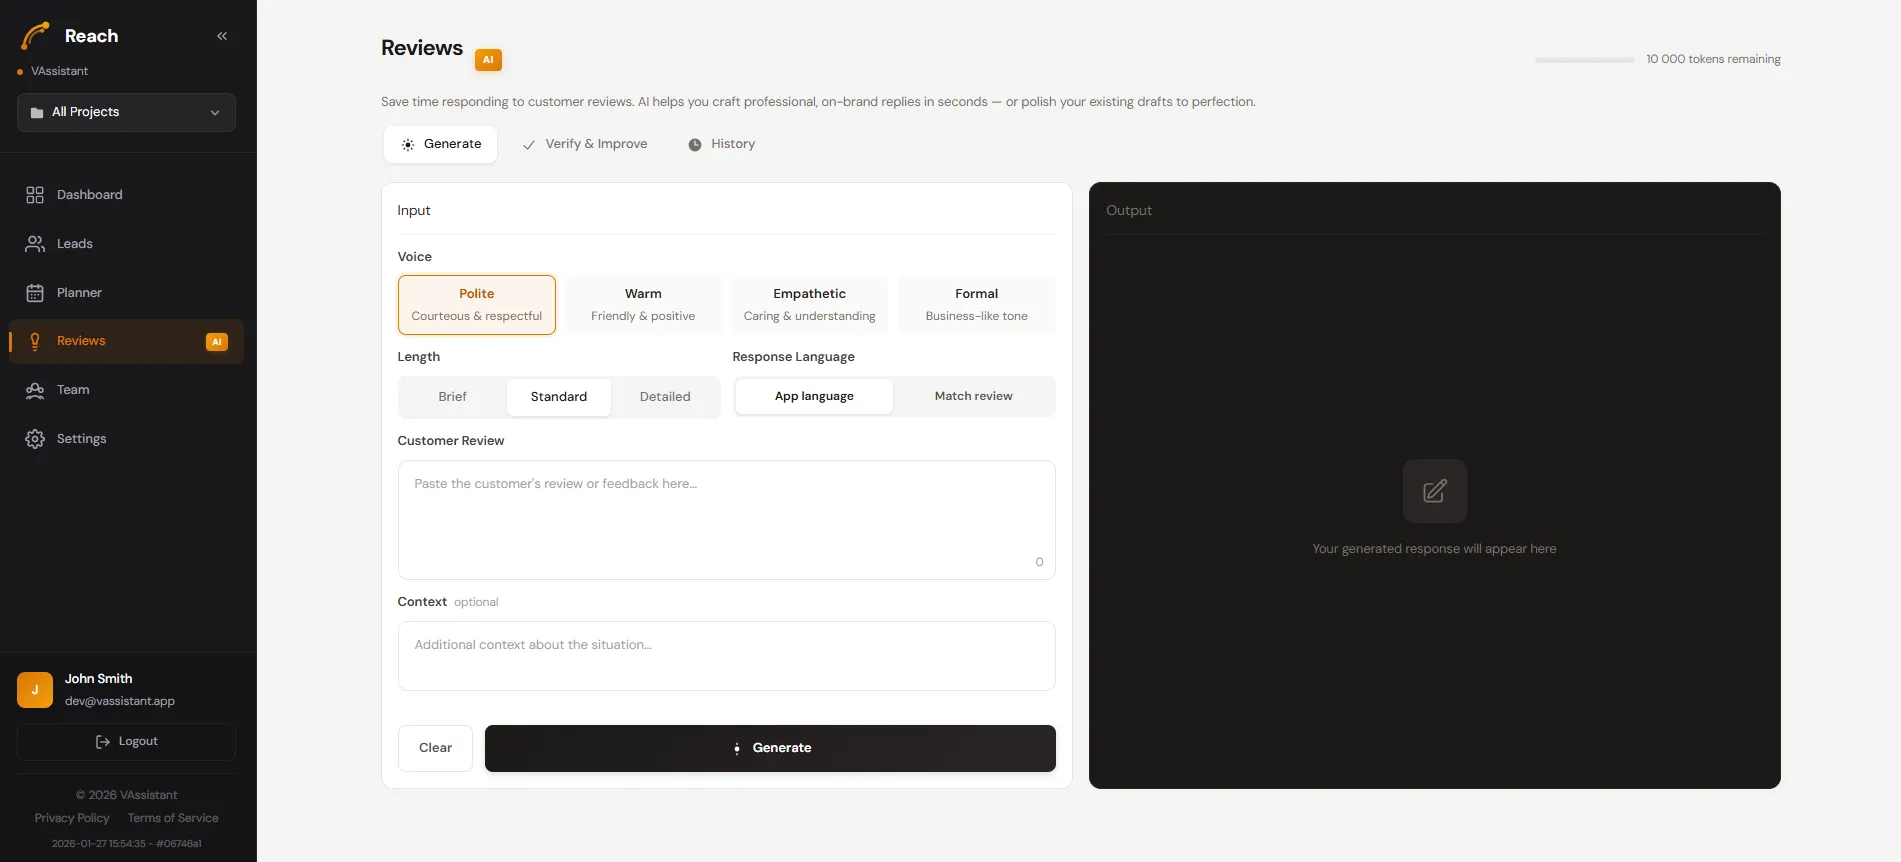Click the VAssistant workspace label
The image size is (1901, 862).
[x=59, y=71]
